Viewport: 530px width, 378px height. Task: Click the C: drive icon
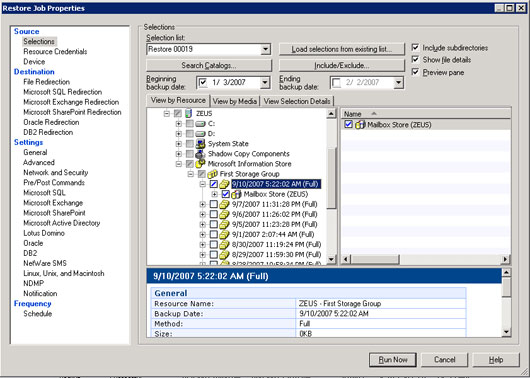pos(201,124)
